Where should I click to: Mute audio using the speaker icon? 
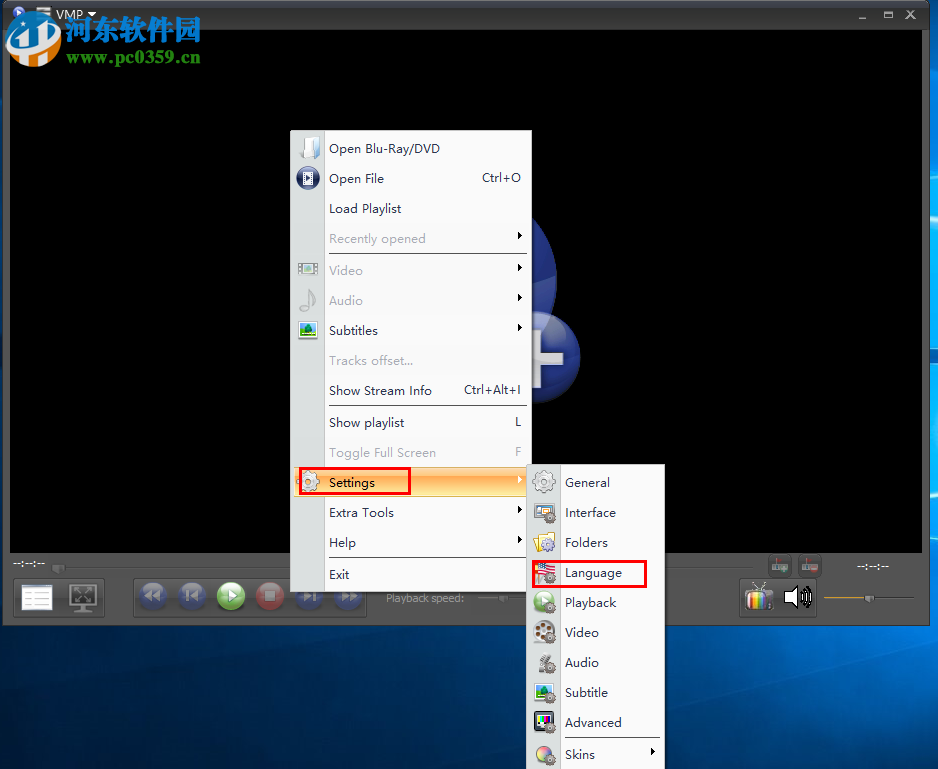point(798,596)
